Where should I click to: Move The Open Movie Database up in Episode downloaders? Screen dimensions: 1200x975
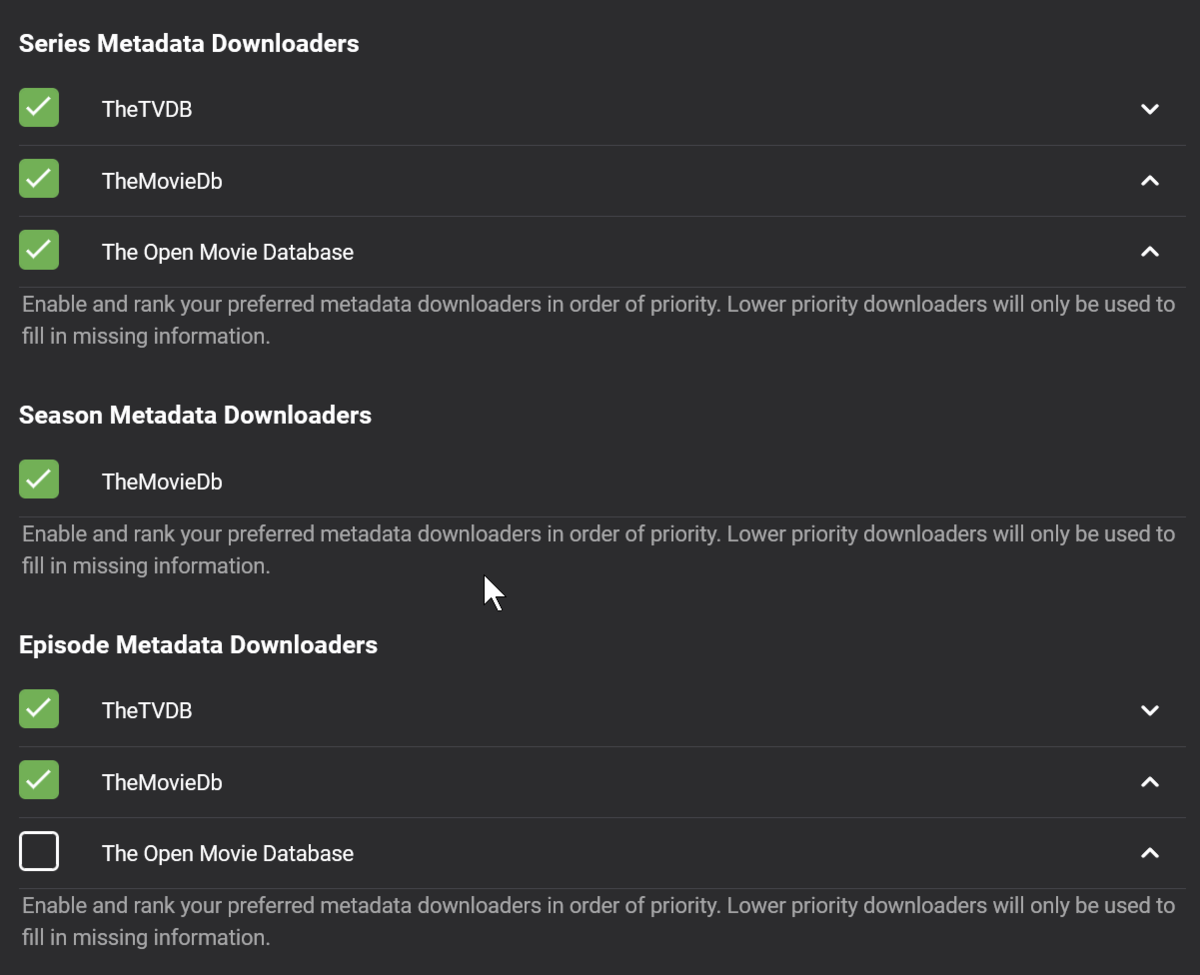(1150, 853)
